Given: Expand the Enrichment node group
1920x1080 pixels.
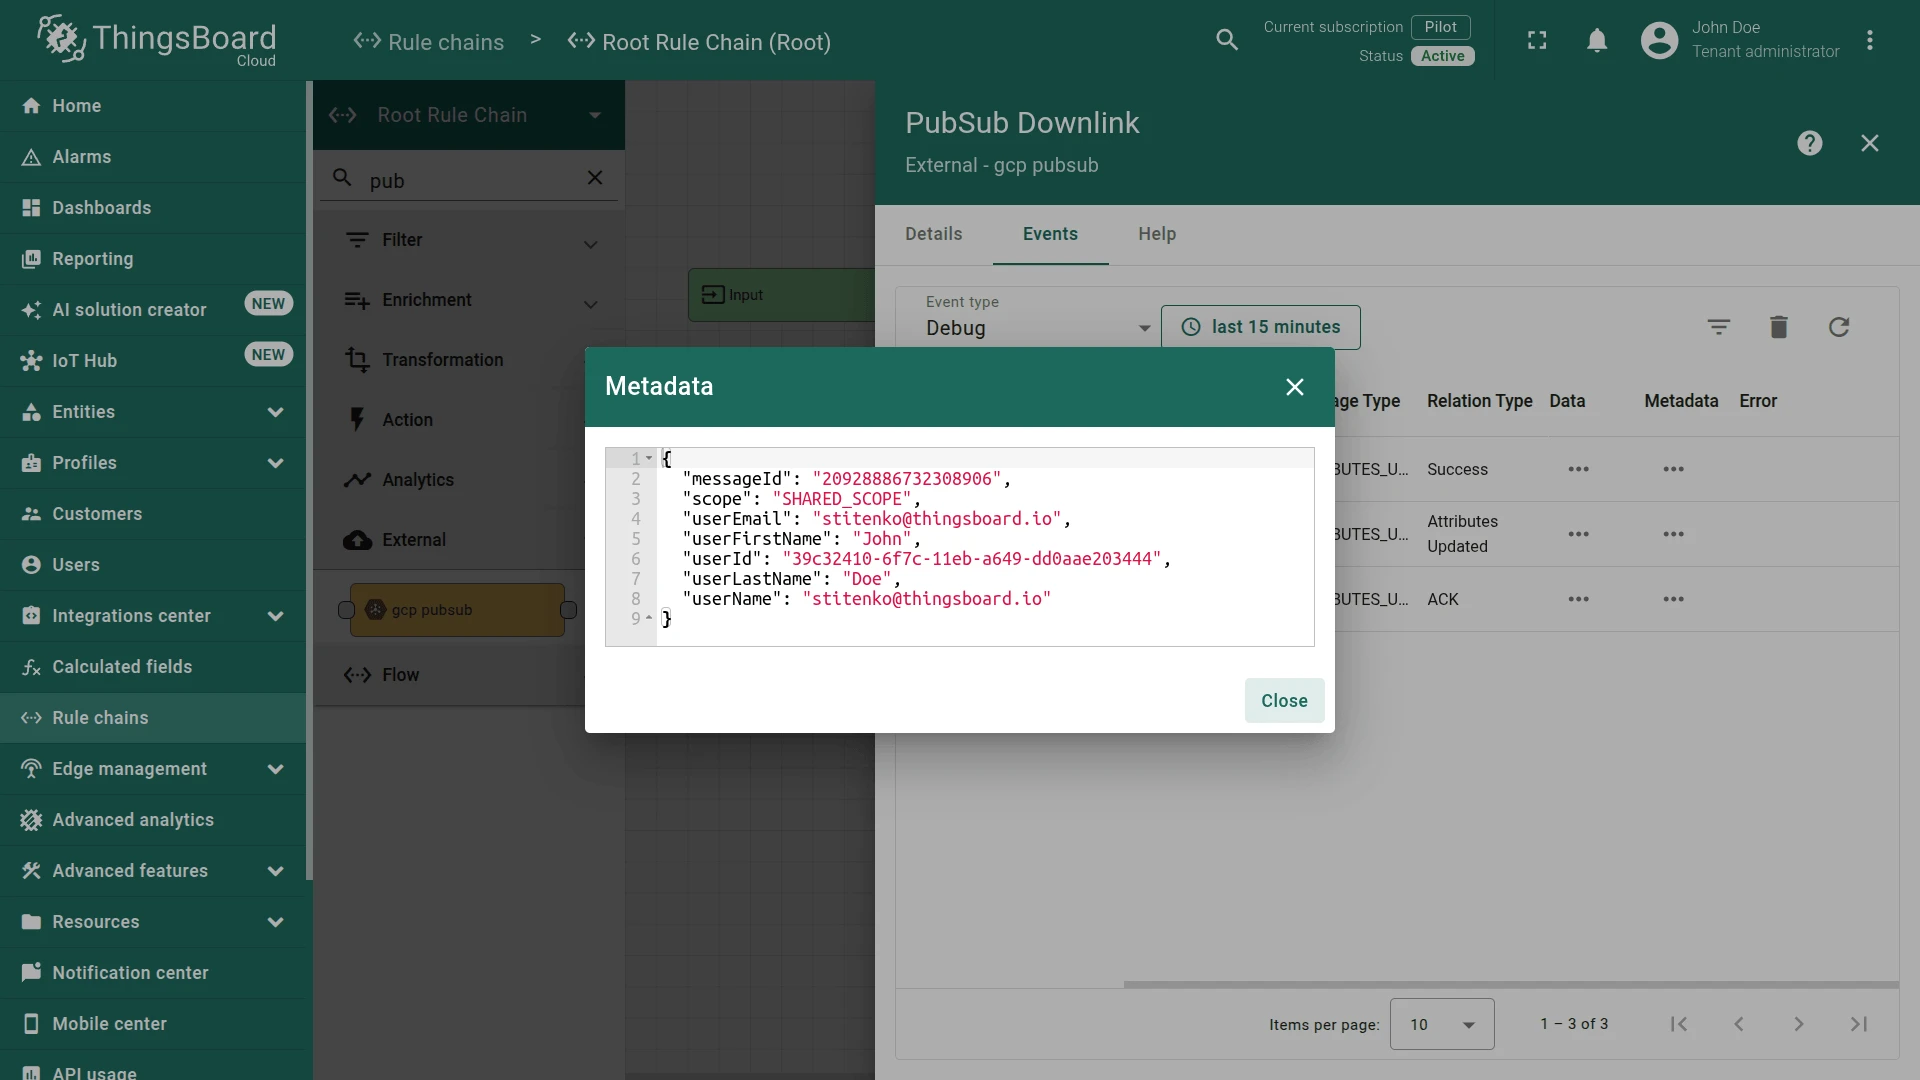Looking at the screenshot, I should click(x=469, y=300).
